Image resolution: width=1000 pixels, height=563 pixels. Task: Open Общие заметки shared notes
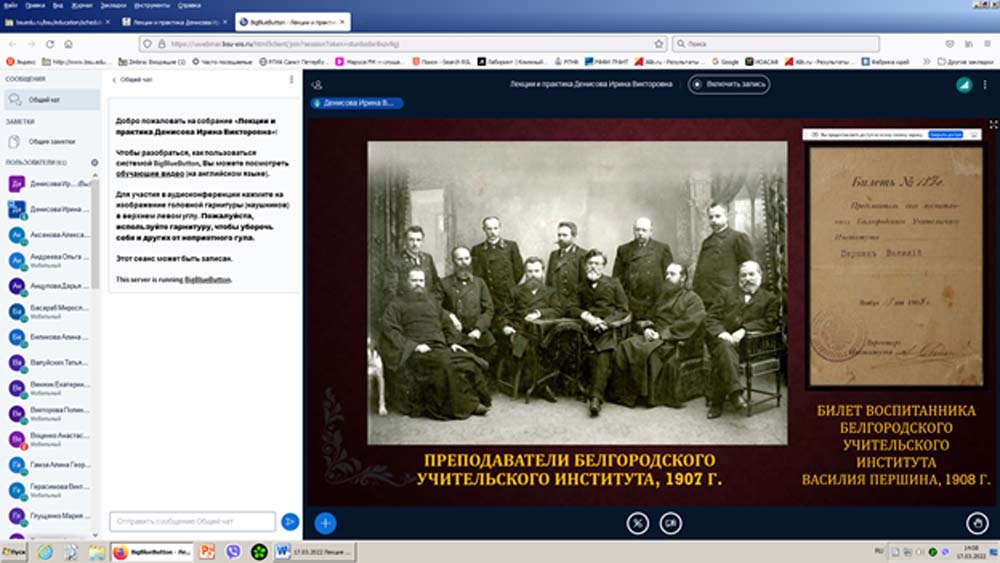[x=50, y=141]
